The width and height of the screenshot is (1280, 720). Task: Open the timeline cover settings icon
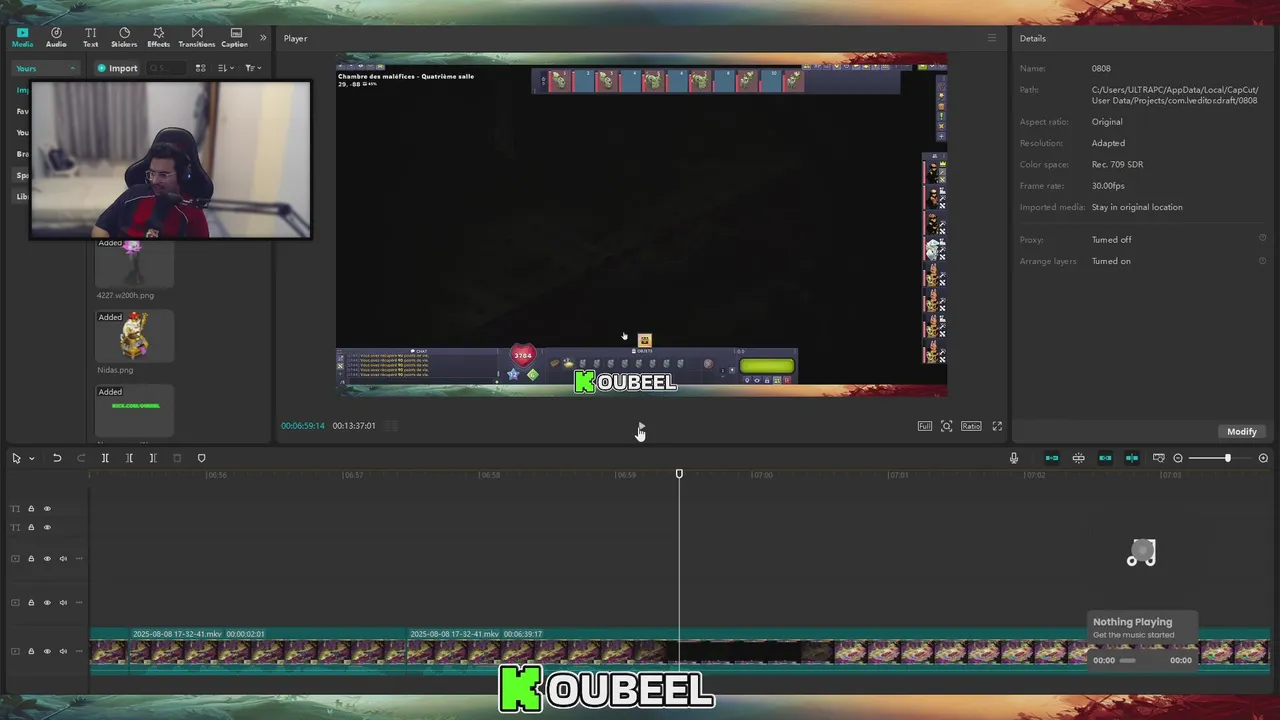point(1158,458)
